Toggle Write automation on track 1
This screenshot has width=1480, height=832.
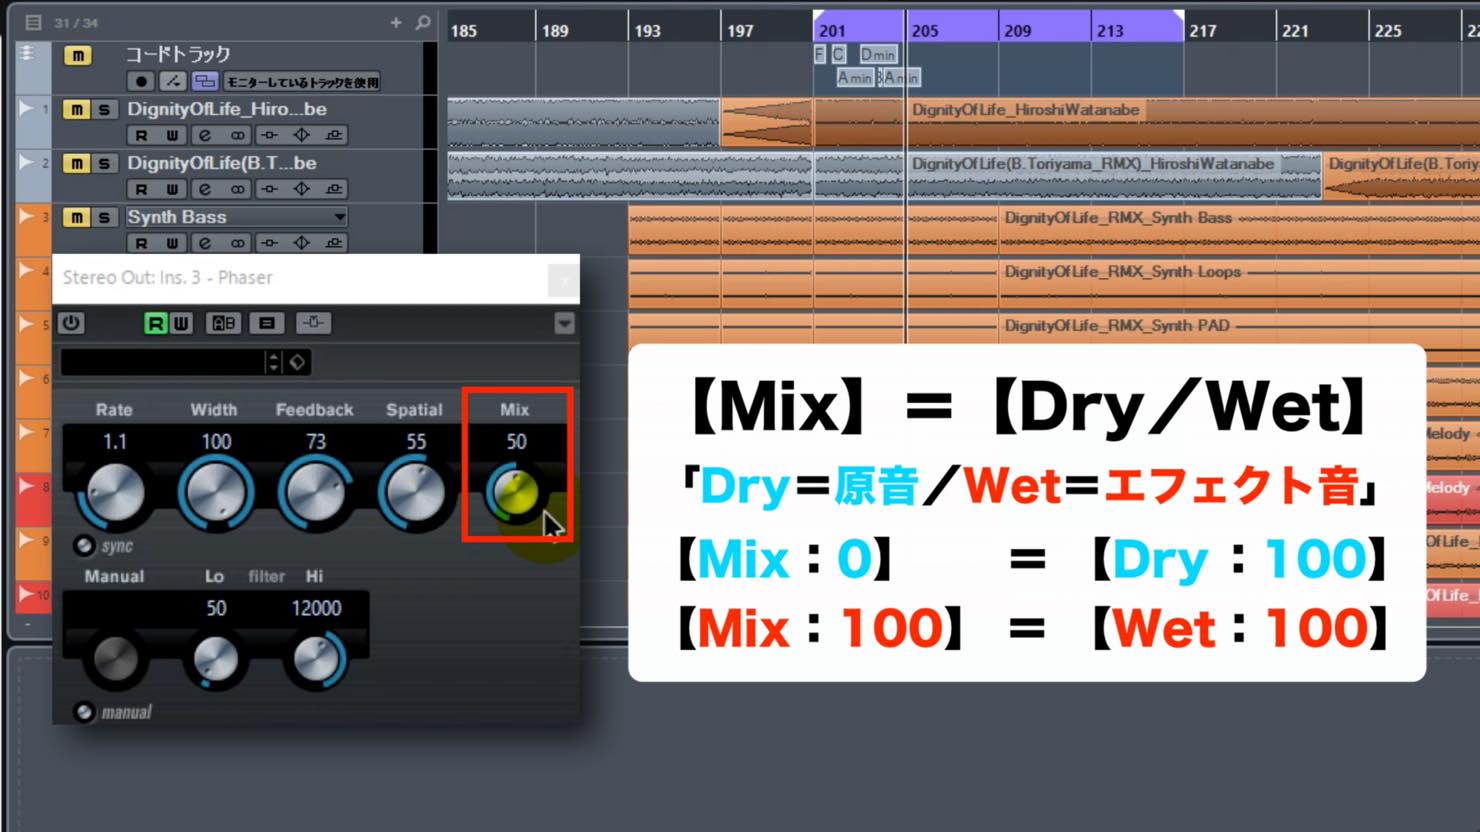click(173, 135)
